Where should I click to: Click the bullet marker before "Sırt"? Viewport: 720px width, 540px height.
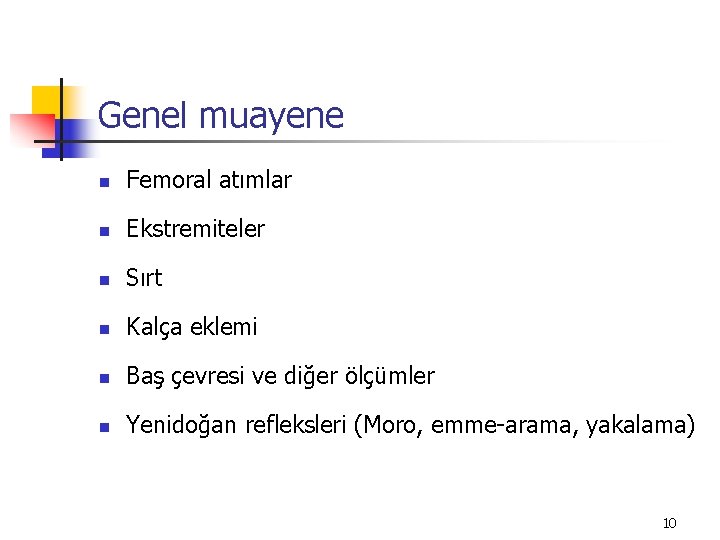coord(101,280)
